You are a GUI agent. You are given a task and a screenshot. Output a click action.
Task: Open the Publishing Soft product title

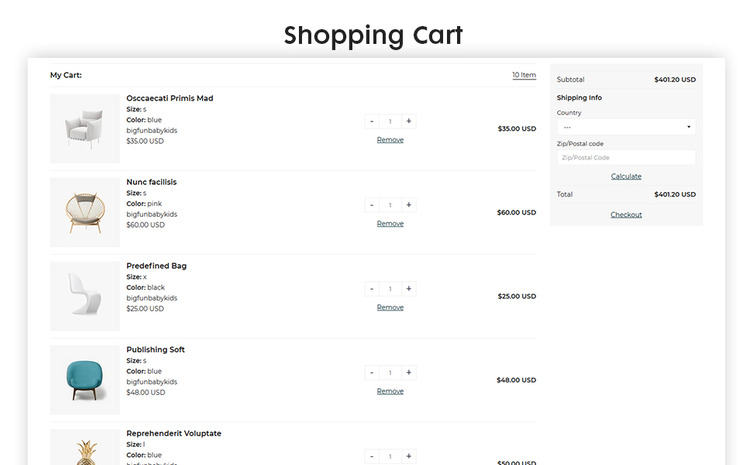pos(156,350)
